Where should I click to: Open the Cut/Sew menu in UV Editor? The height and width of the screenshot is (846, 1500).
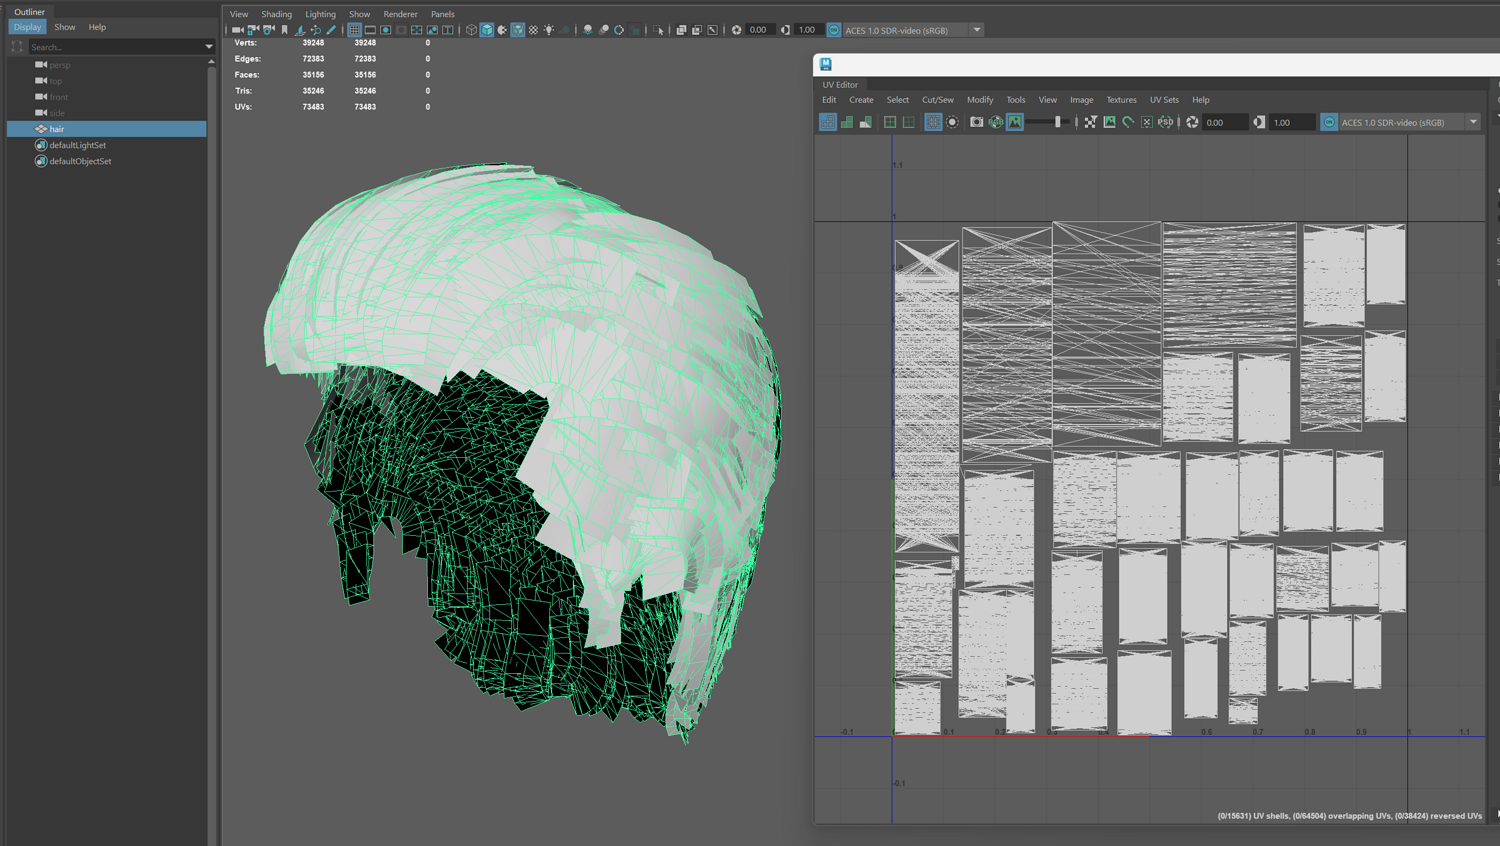click(x=937, y=100)
